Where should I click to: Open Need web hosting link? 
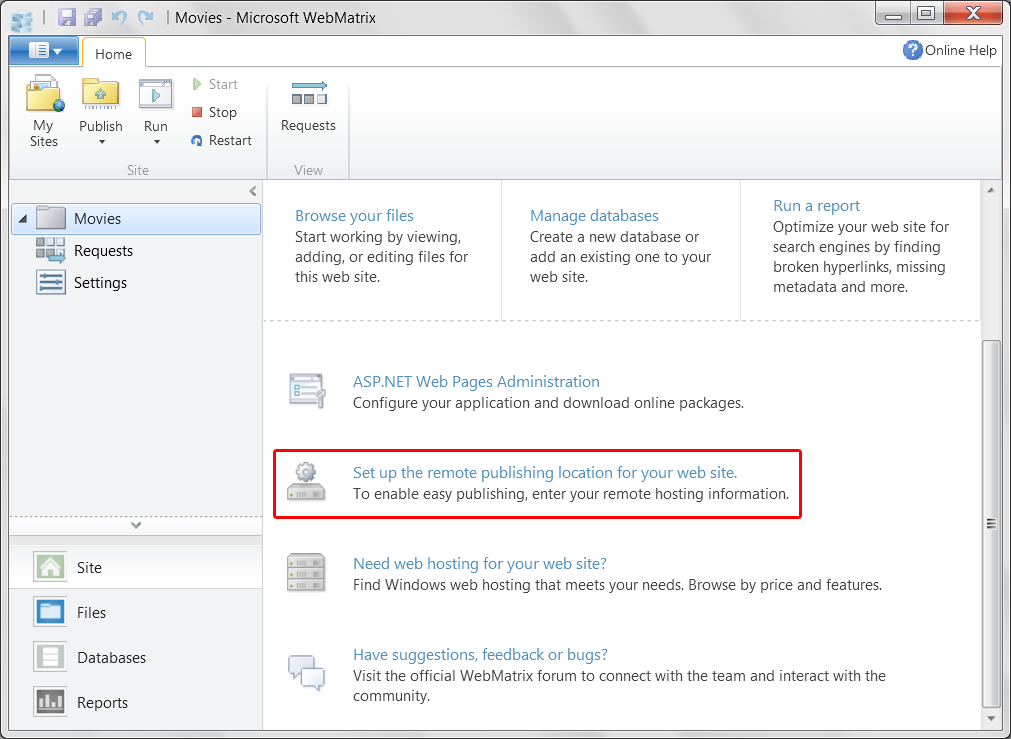[x=480, y=564]
